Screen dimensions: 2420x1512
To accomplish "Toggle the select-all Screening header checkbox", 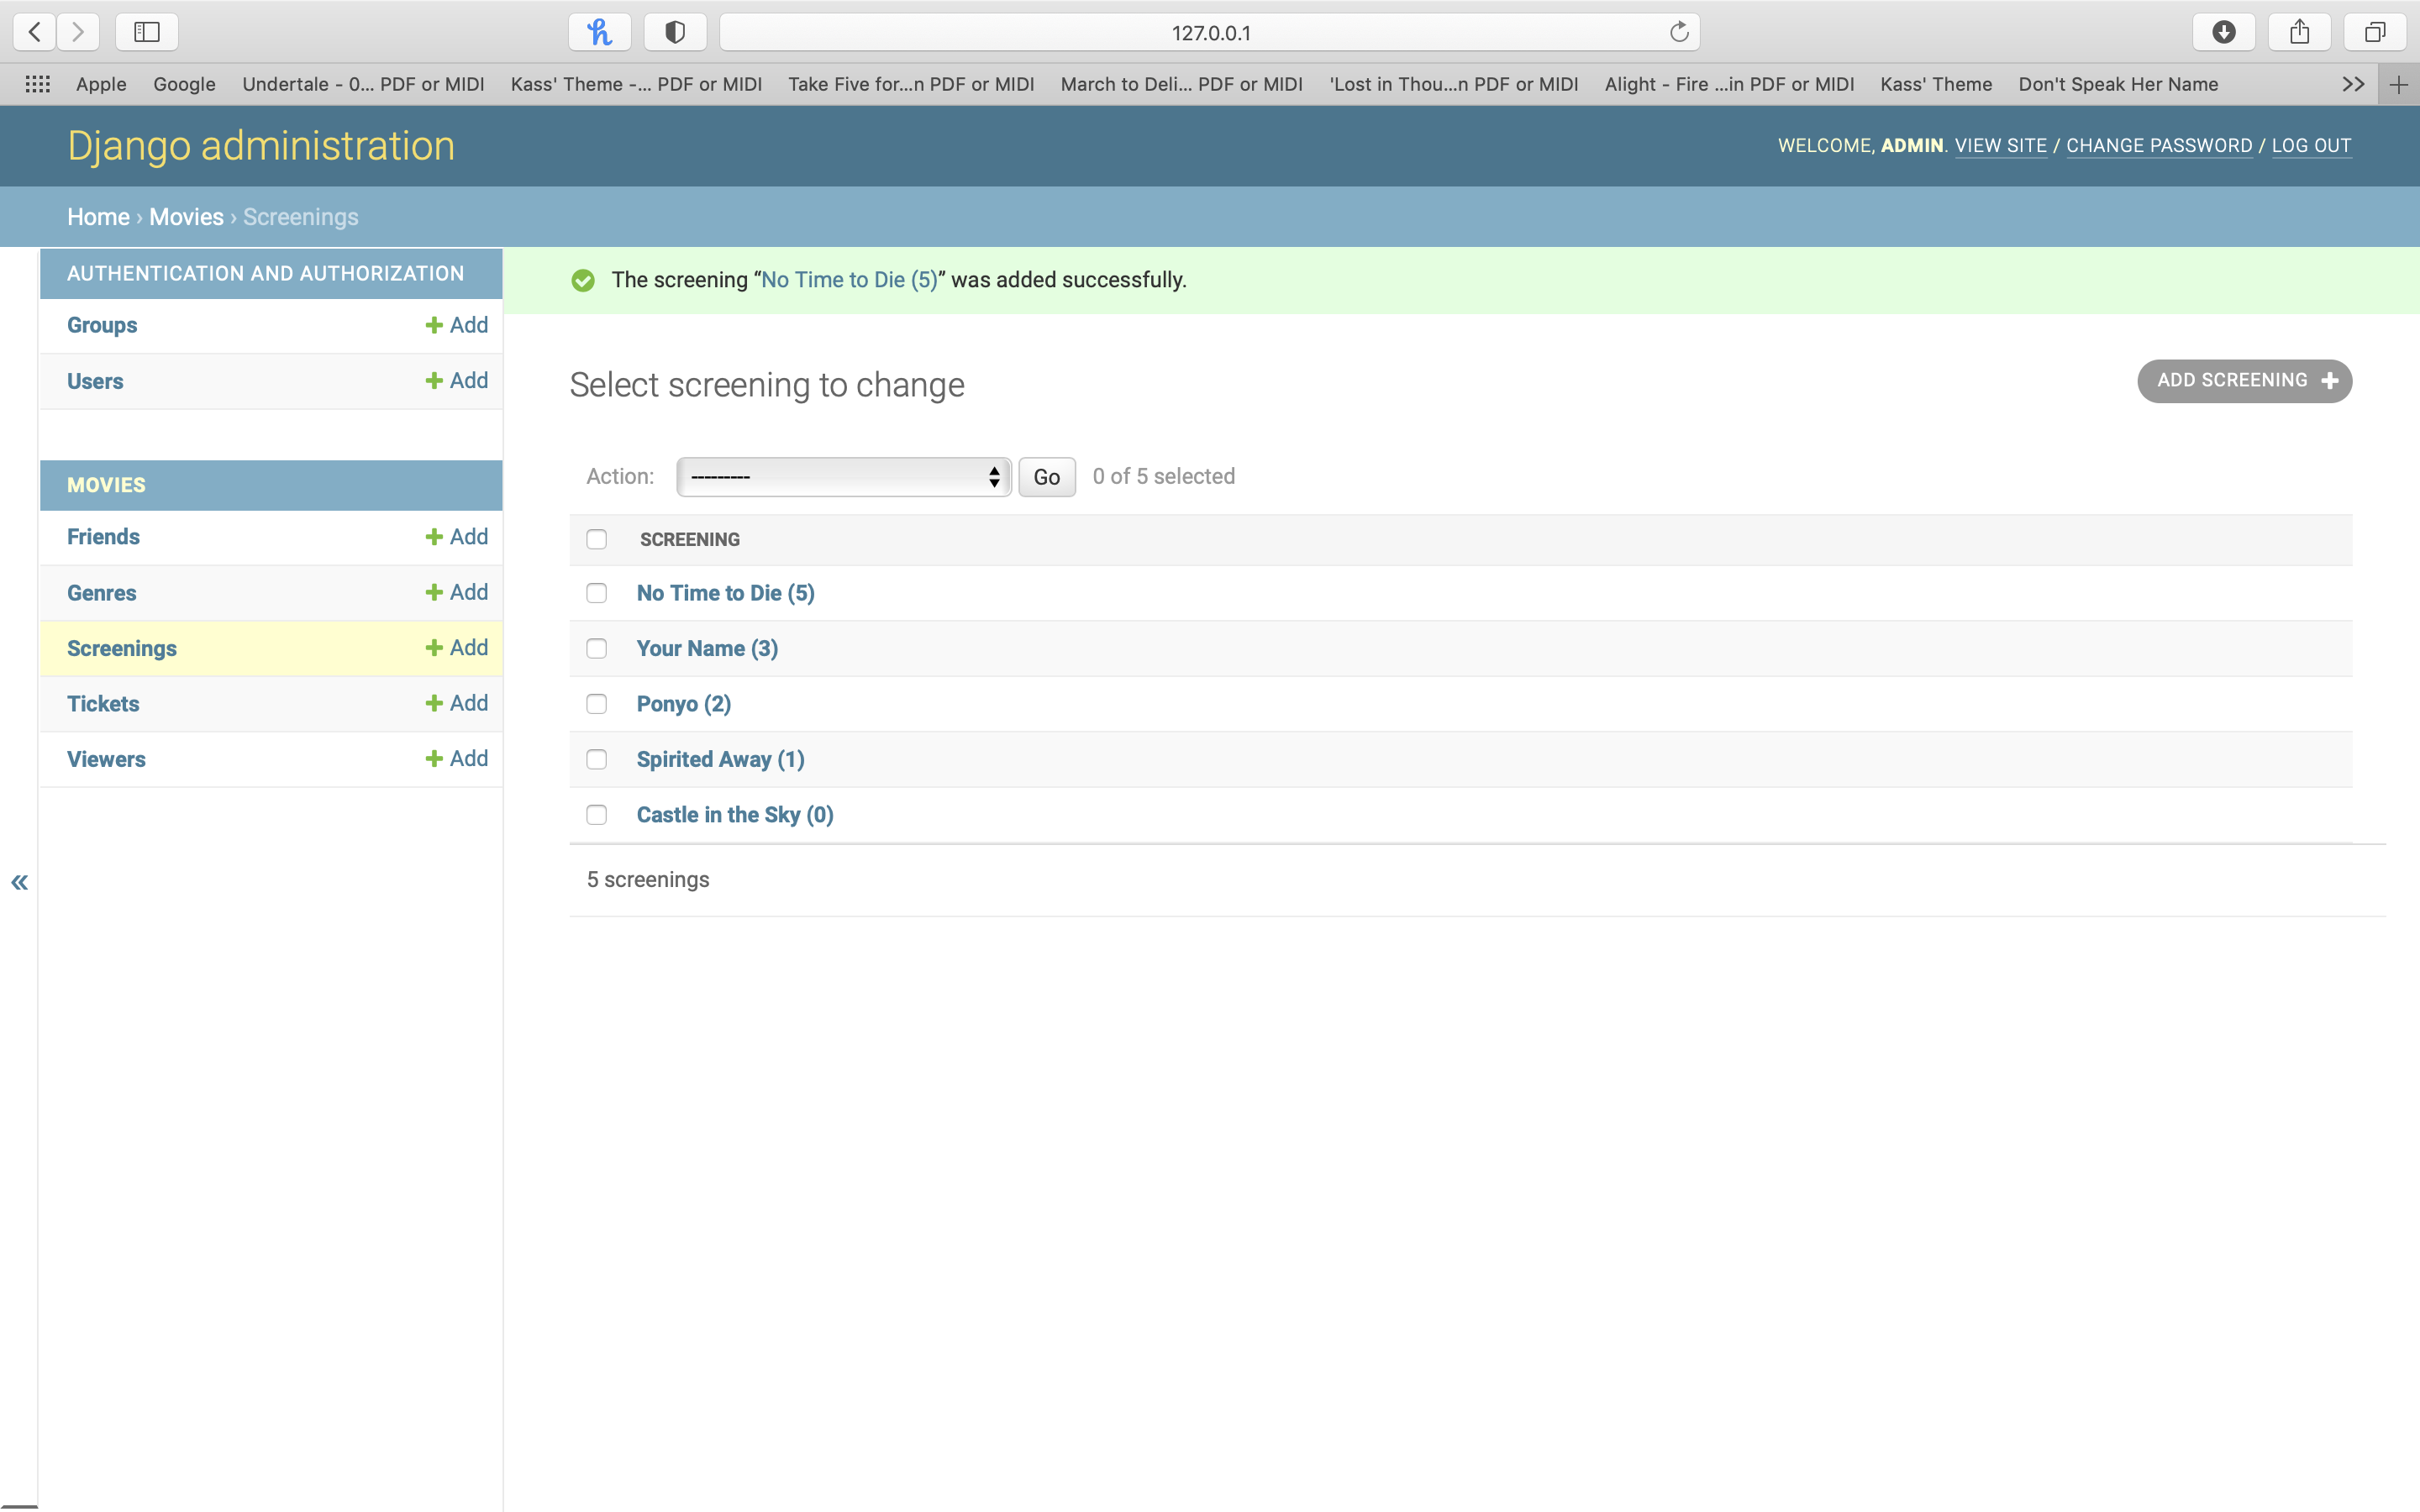I will tap(597, 539).
